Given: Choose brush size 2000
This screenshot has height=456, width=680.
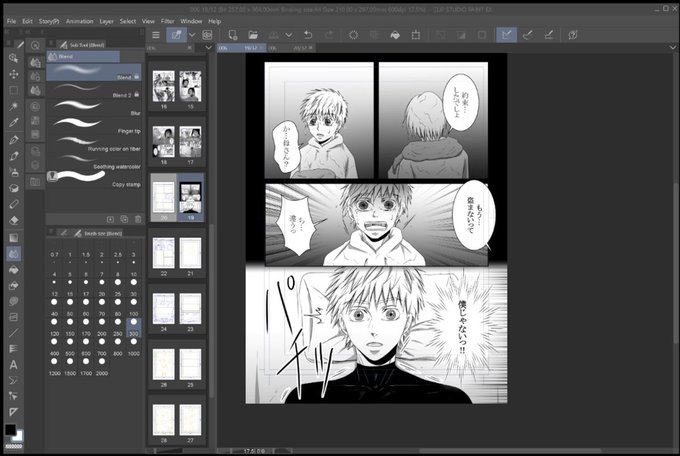Looking at the screenshot, I should click(101, 367).
